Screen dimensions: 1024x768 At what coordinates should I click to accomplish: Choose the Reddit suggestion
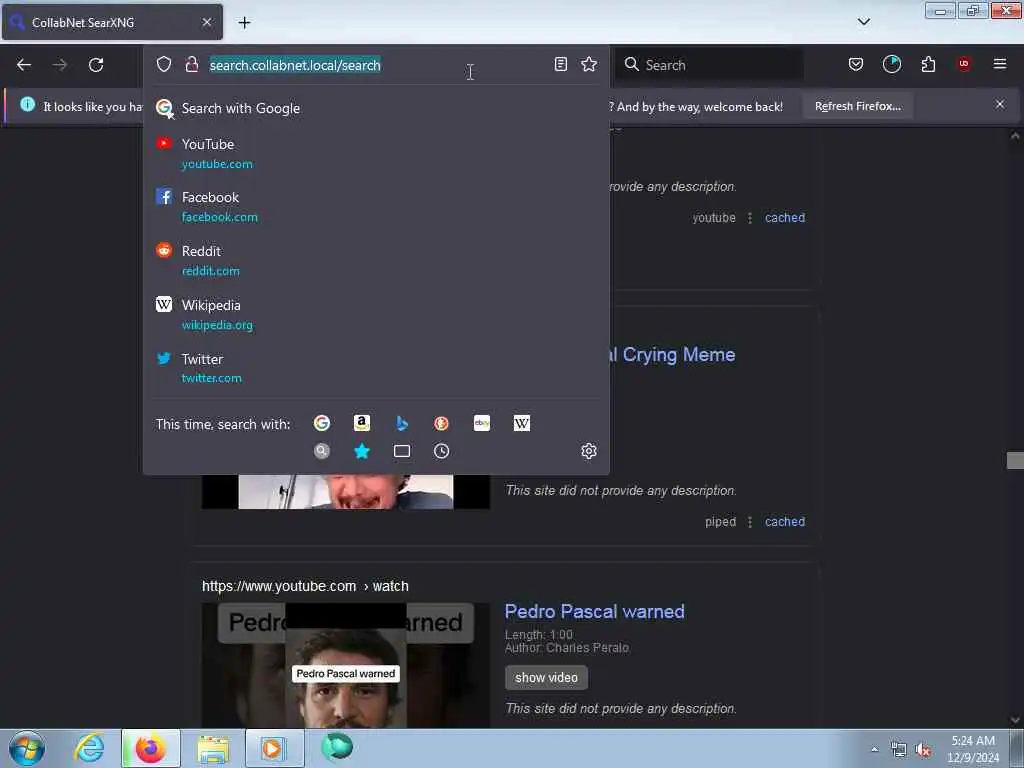point(376,261)
